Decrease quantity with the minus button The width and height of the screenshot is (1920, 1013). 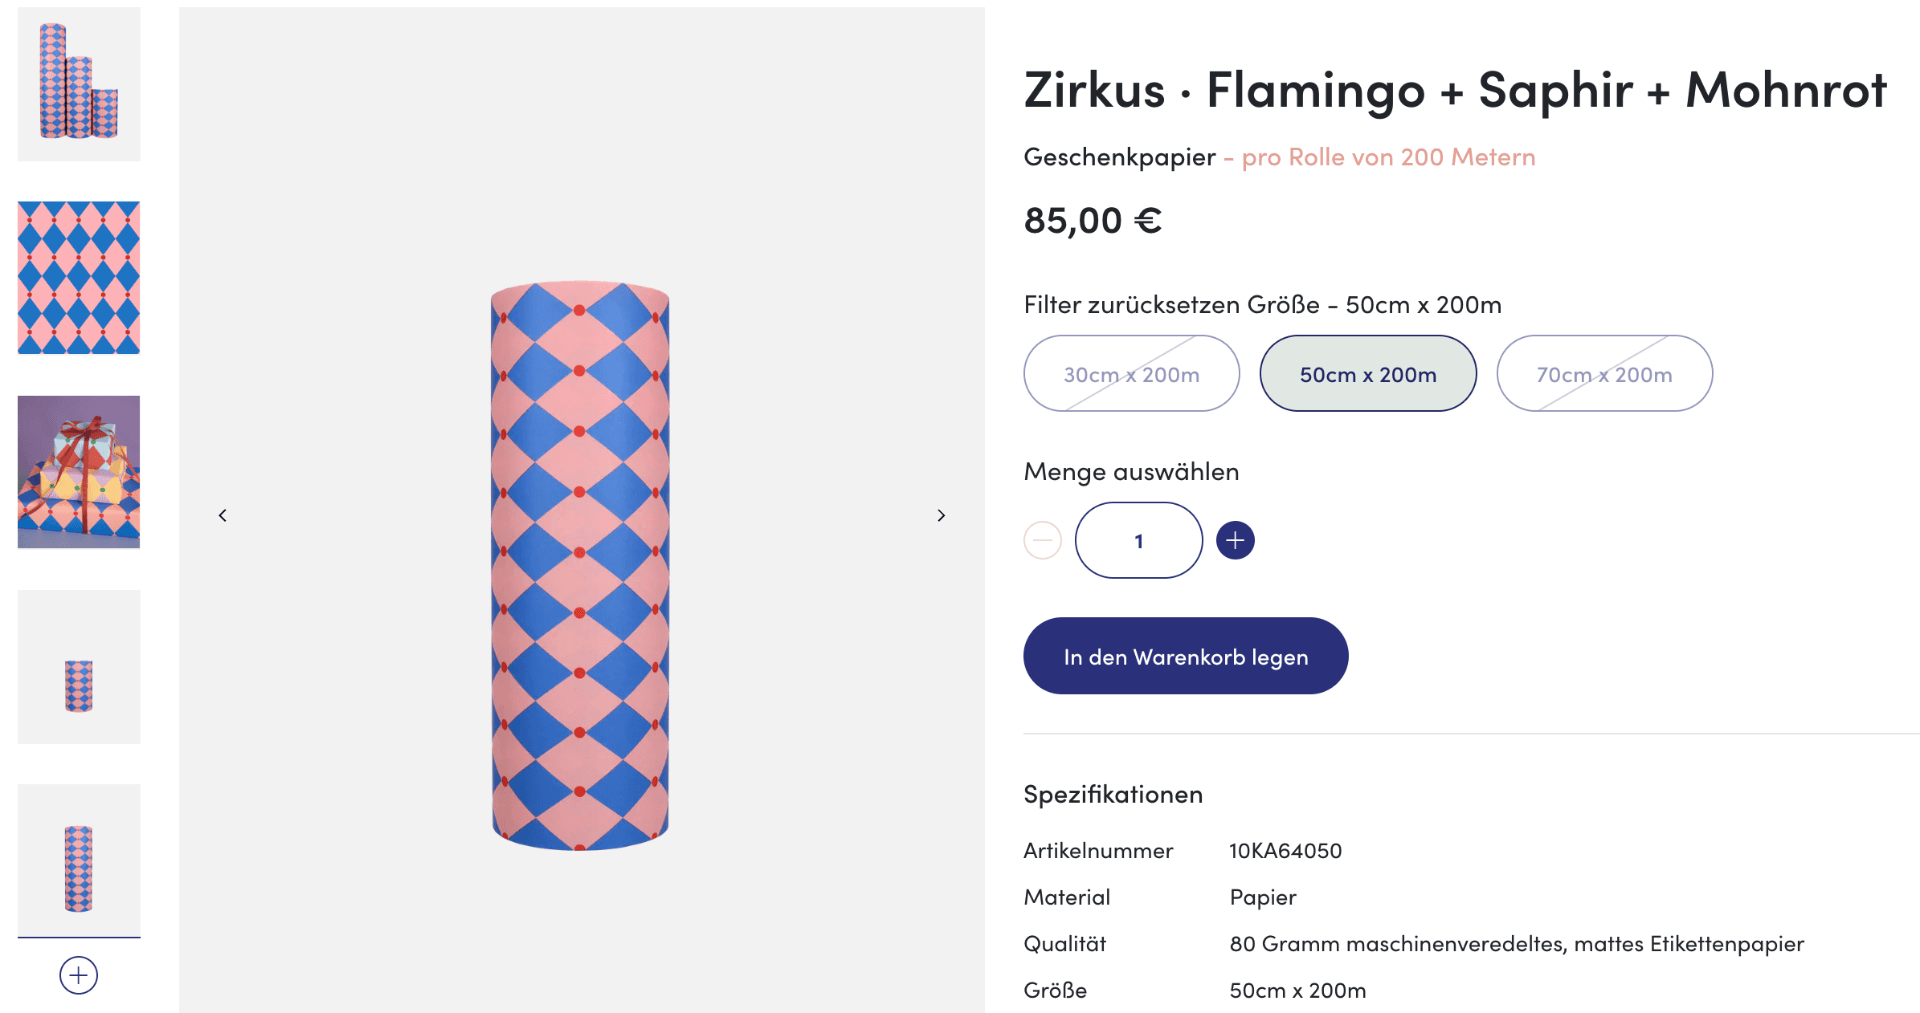click(x=1042, y=540)
